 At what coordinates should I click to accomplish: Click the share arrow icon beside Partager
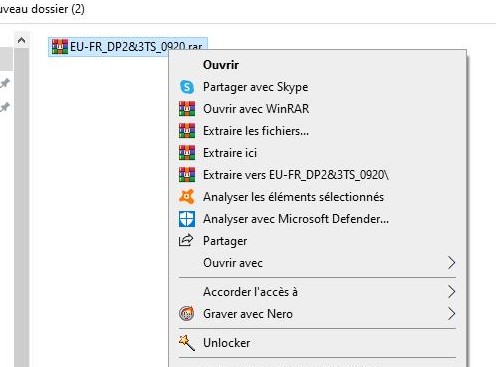click(x=186, y=240)
